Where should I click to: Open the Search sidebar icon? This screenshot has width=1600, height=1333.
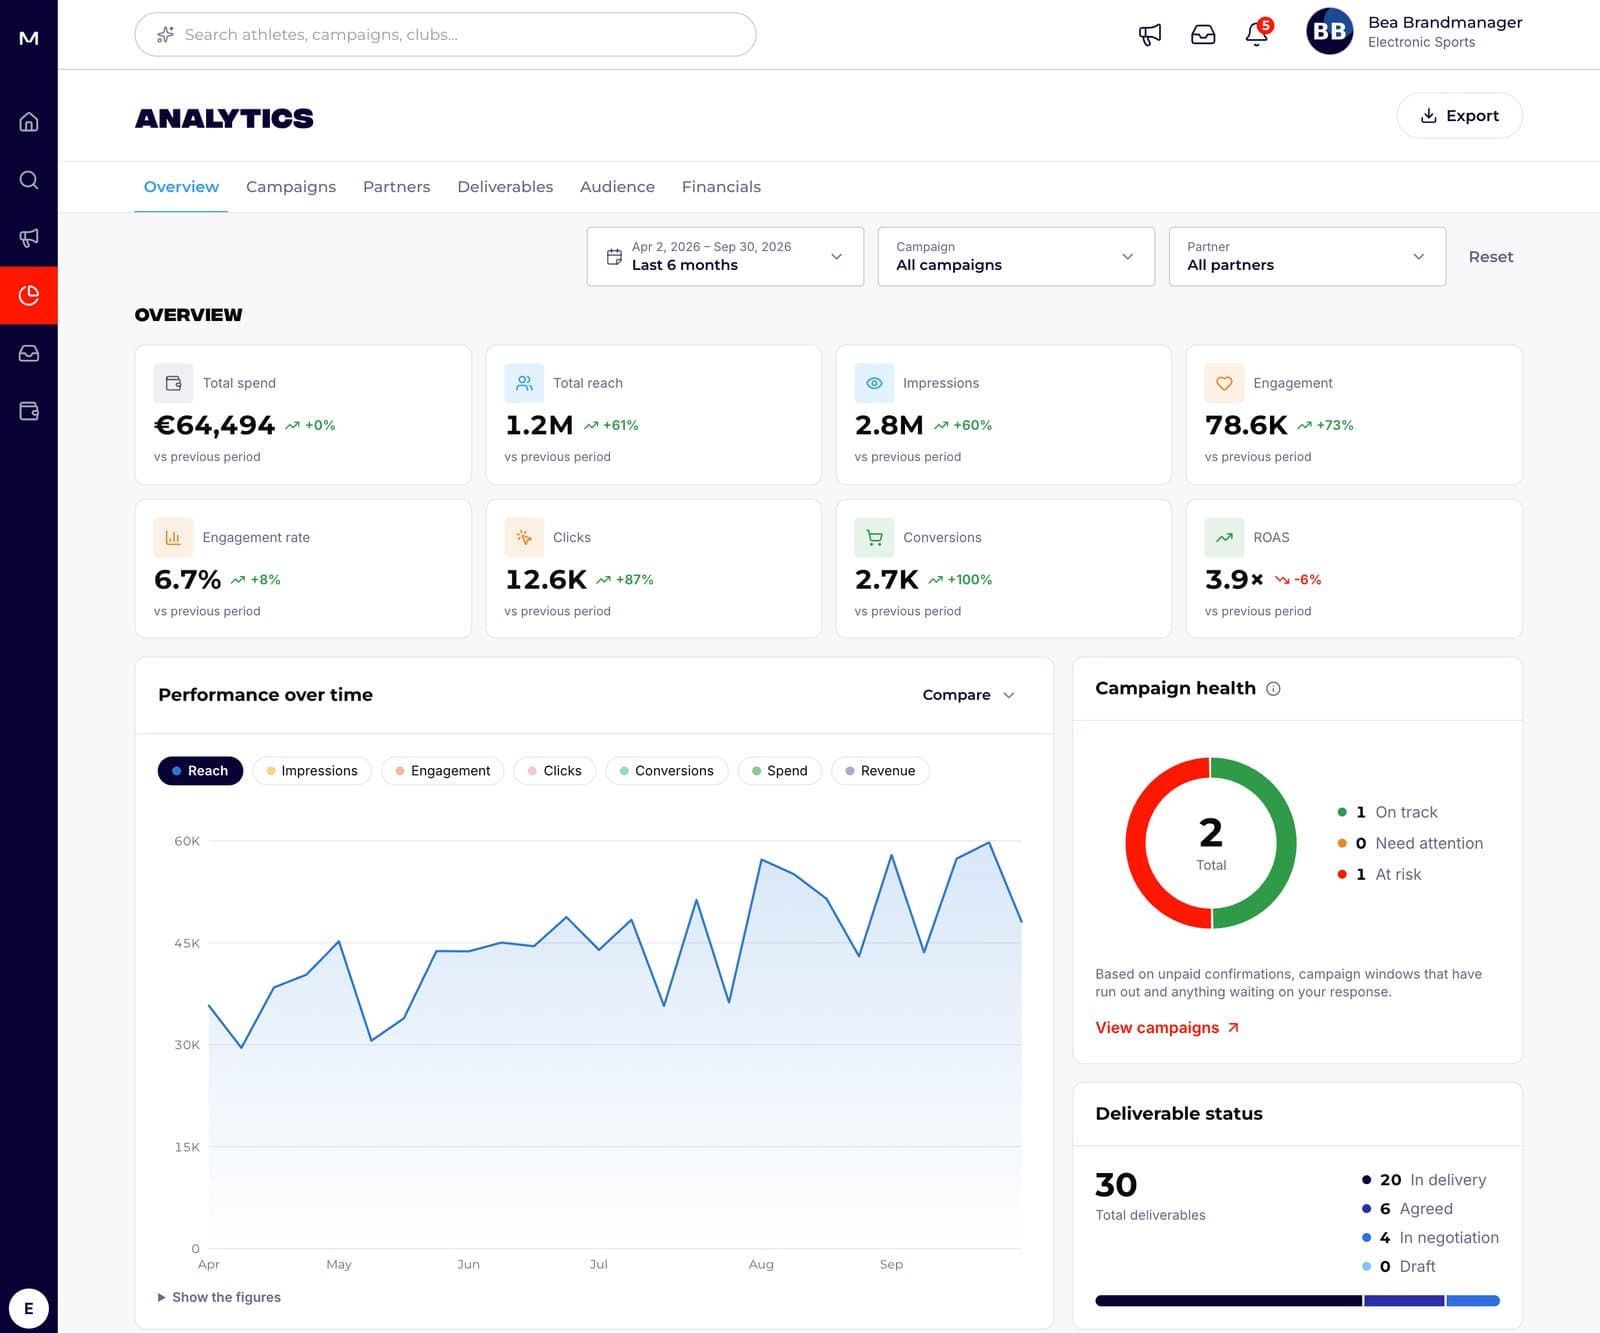[29, 180]
